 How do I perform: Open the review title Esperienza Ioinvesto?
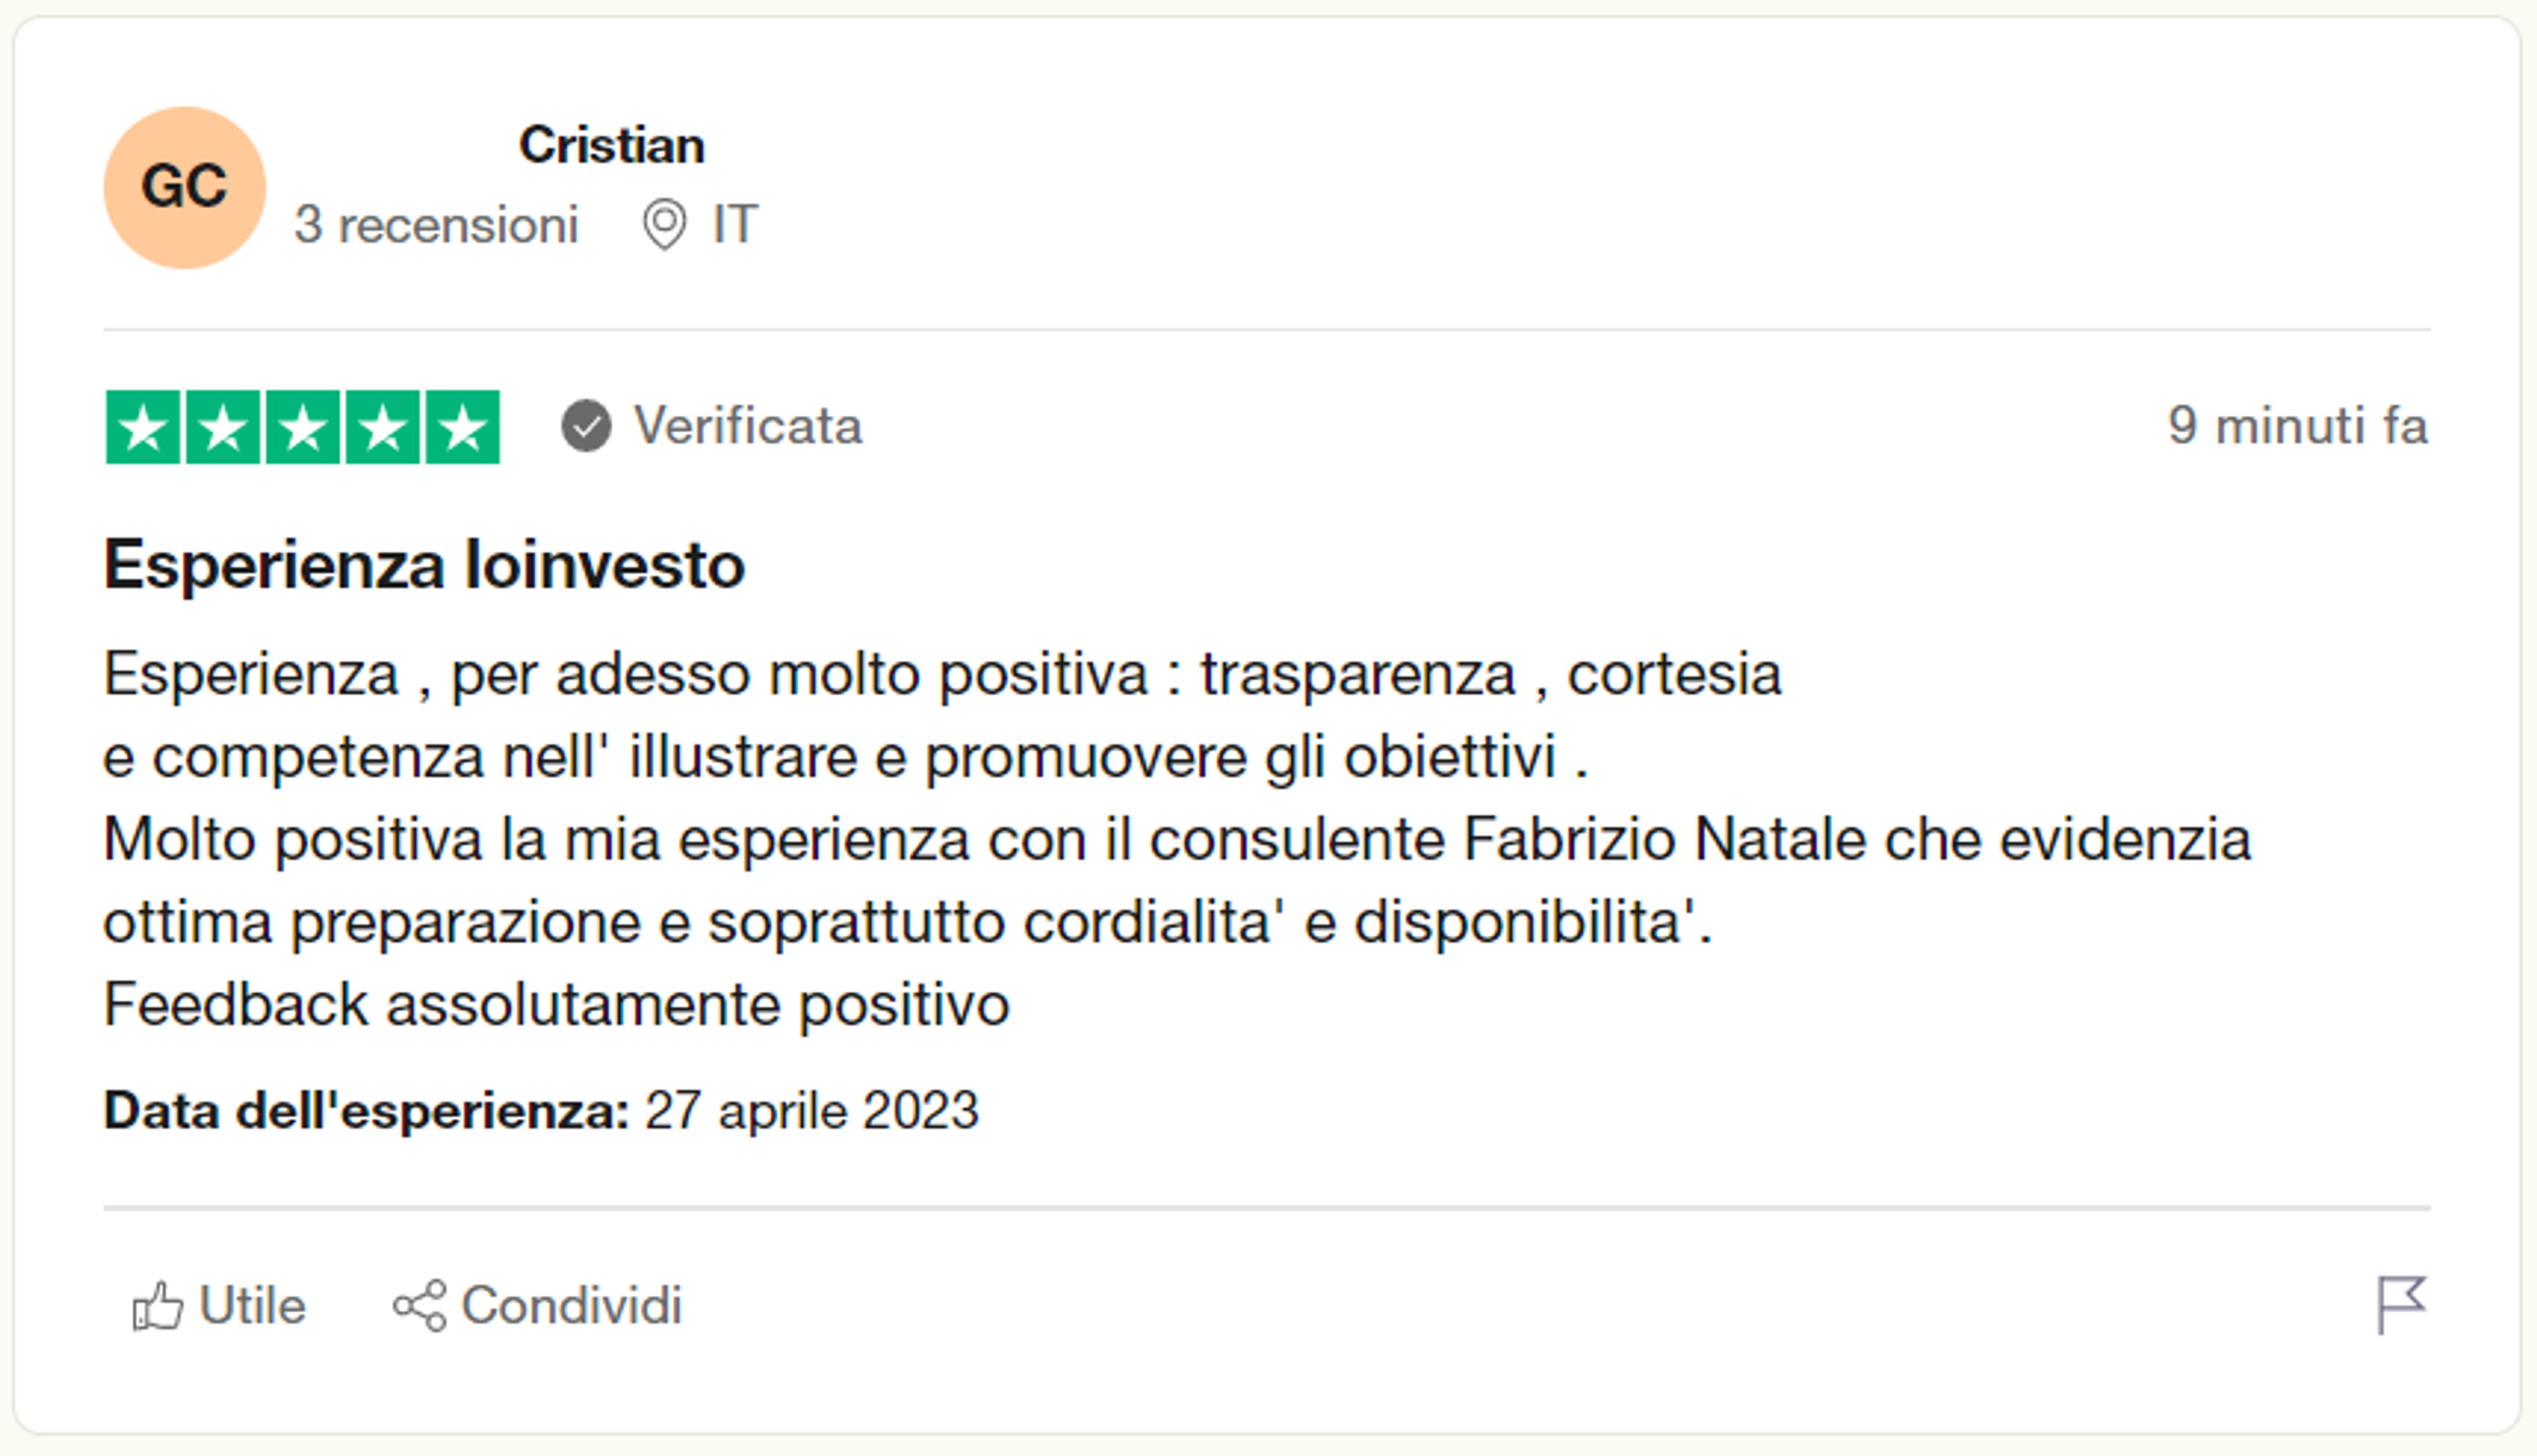click(x=424, y=565)
